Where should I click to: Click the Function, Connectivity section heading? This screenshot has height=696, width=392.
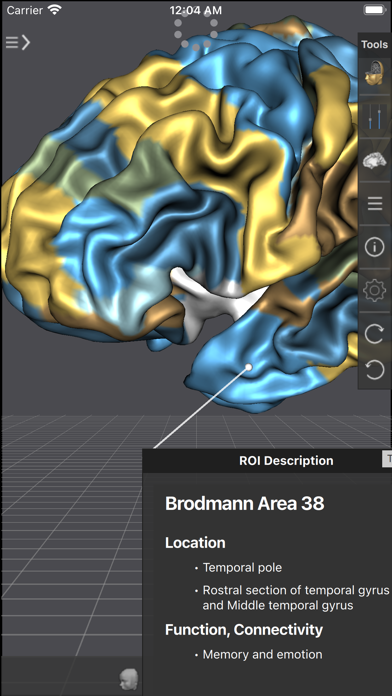pos(244,629)
